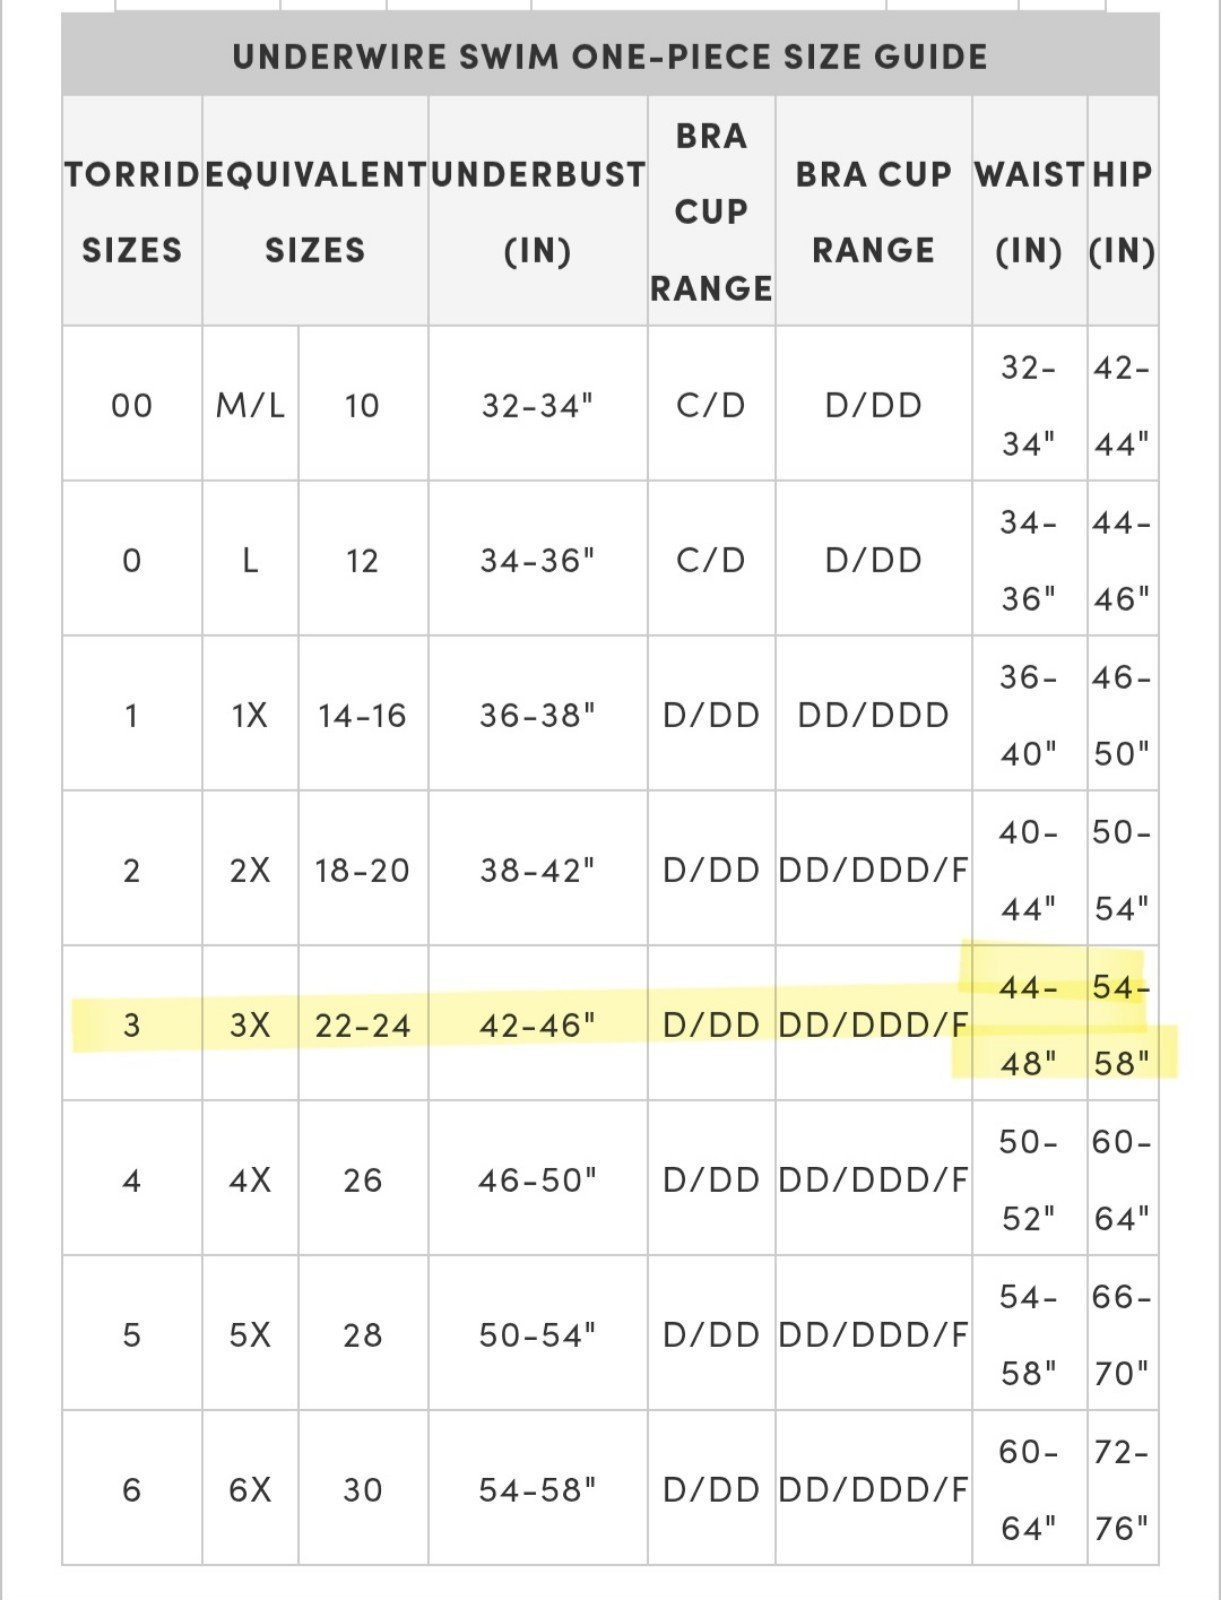Click the highlighted 42-46" underbust cell
1221x1600 pixels.
click(x=538, y=1024)
